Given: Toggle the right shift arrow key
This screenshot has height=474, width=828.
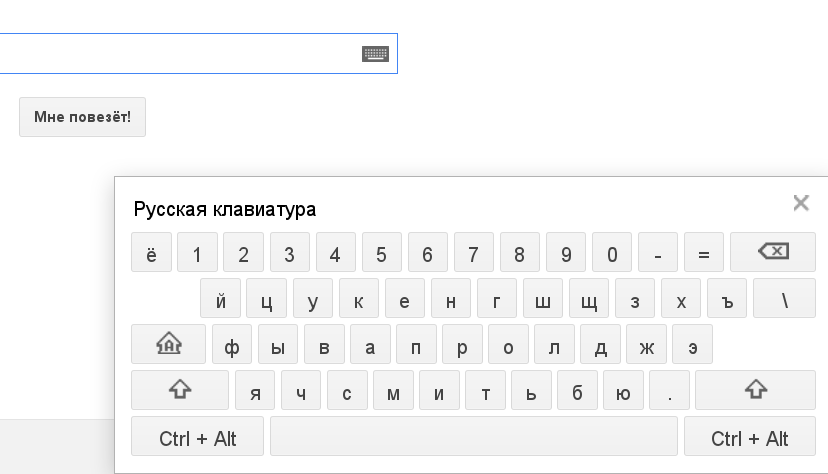Looking at the screenshot, I should (756, 390).
